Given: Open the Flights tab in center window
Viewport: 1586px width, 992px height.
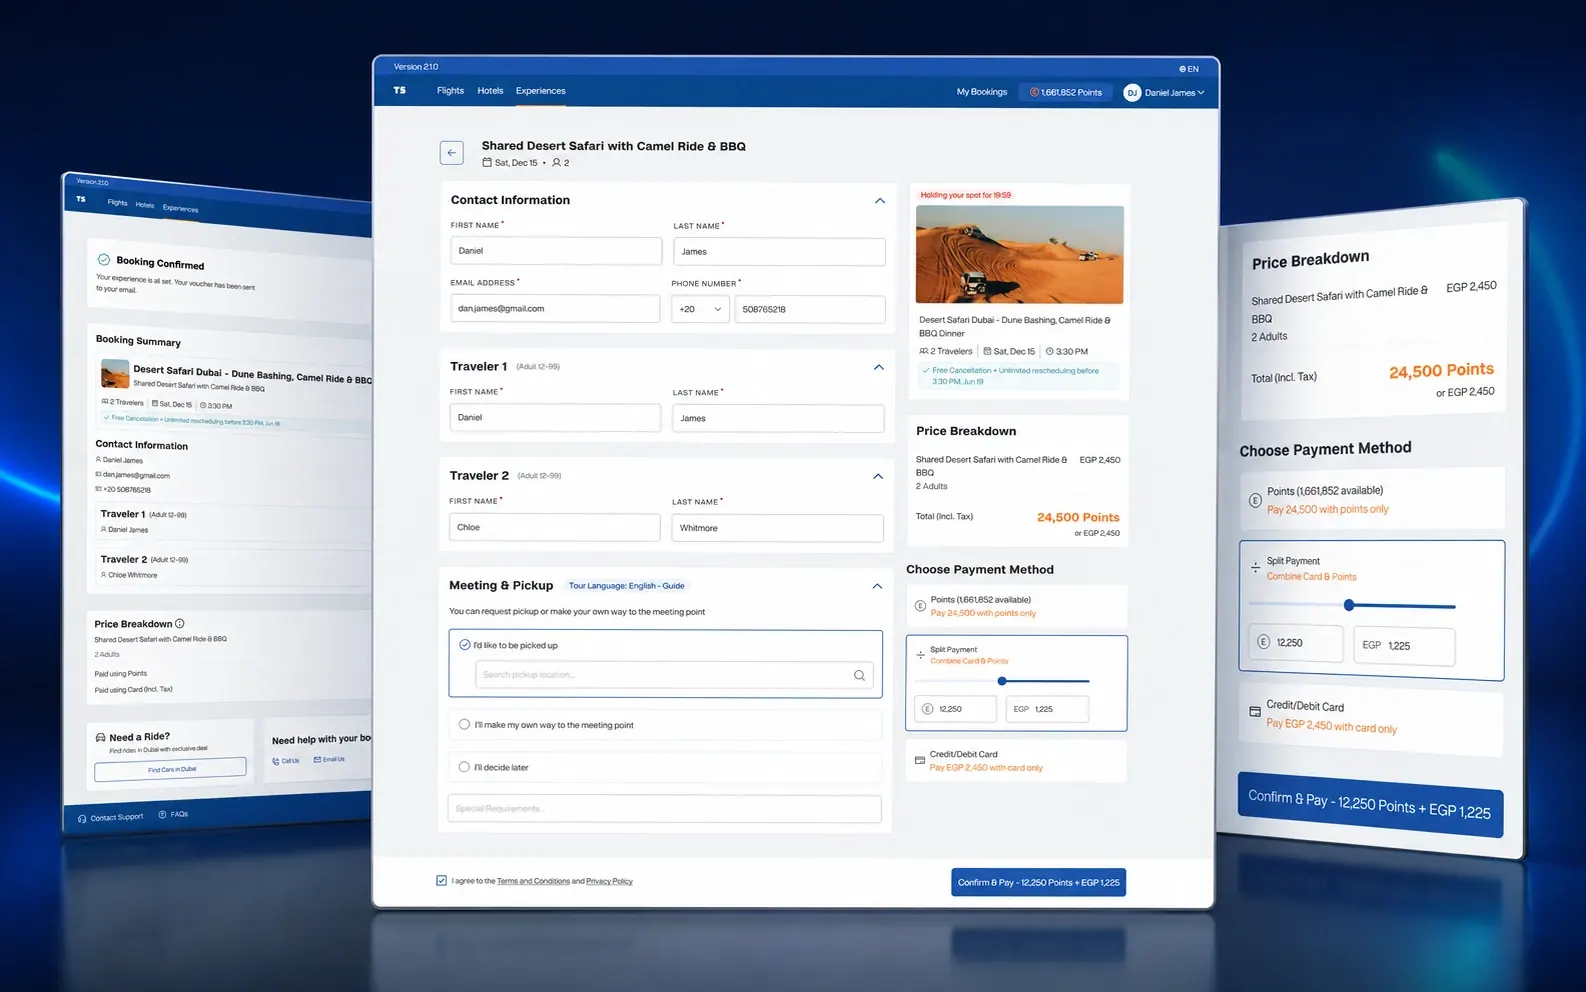Looking at the screenshot, I should tap(450, 90).
